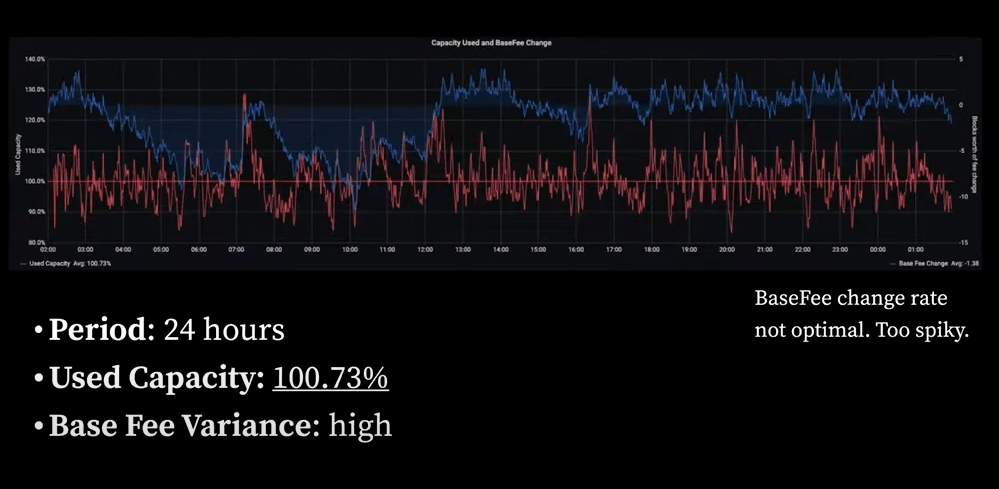Viewport: 999px width, 489px height.
Task: Click the 100.0% left axis label
Action: point(34,181)
